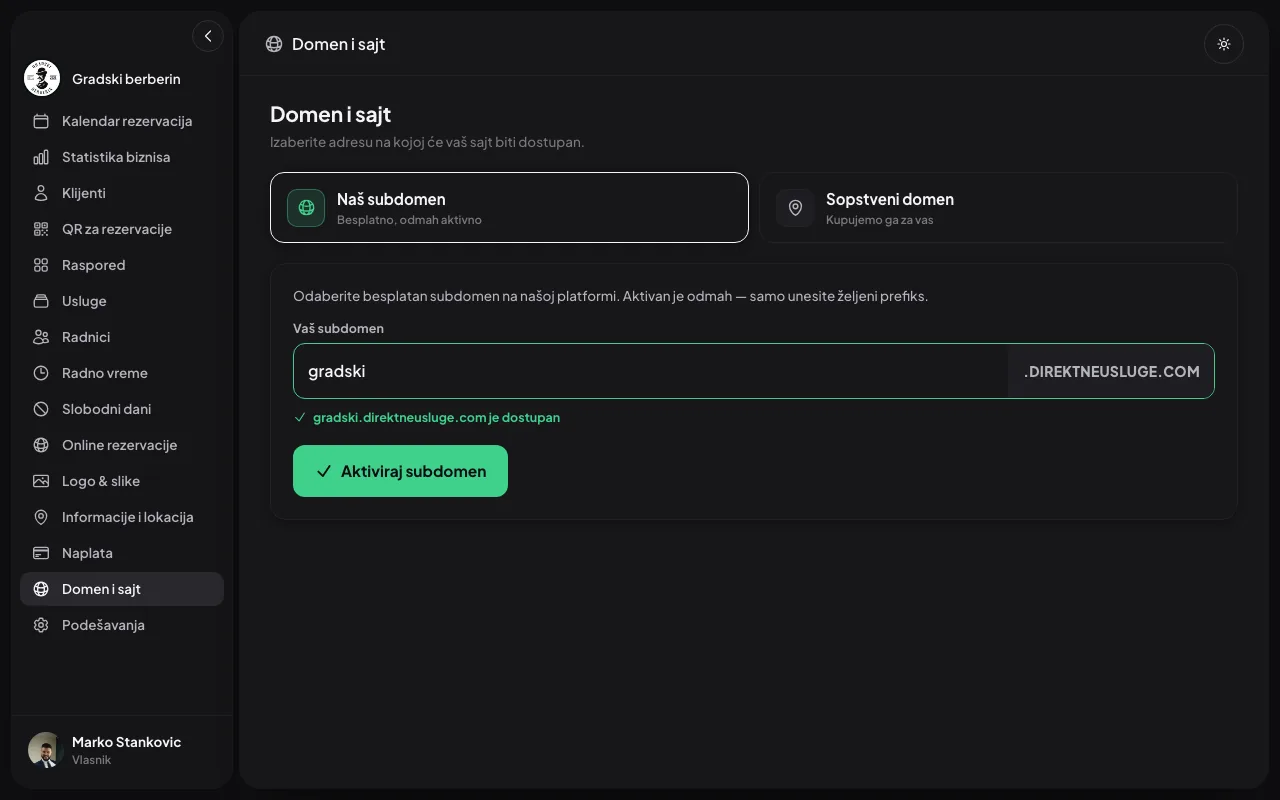This screenshot has height=800, width=1280.
Task: Open the Logo & slike image icon
Action: [x=41, y=481]
